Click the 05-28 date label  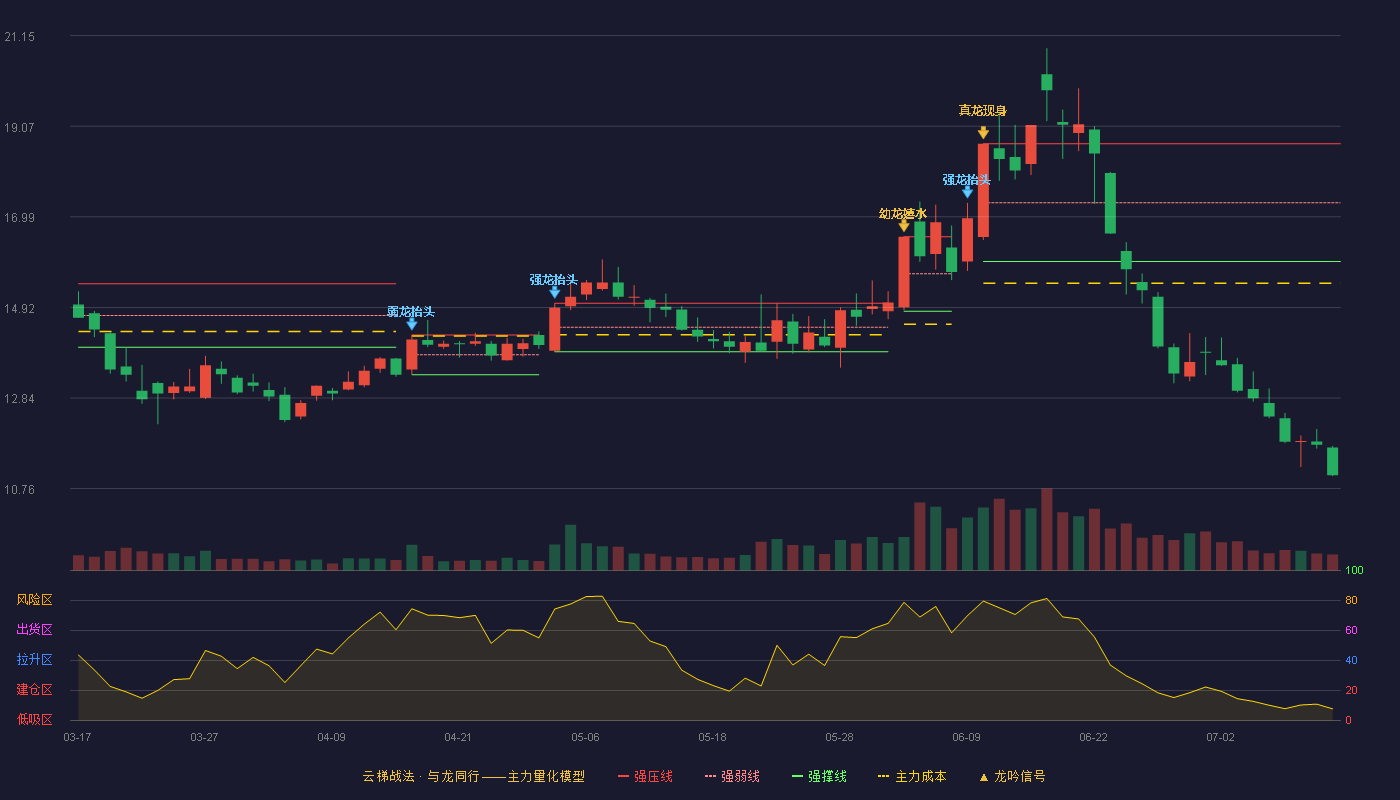[839, 737]
